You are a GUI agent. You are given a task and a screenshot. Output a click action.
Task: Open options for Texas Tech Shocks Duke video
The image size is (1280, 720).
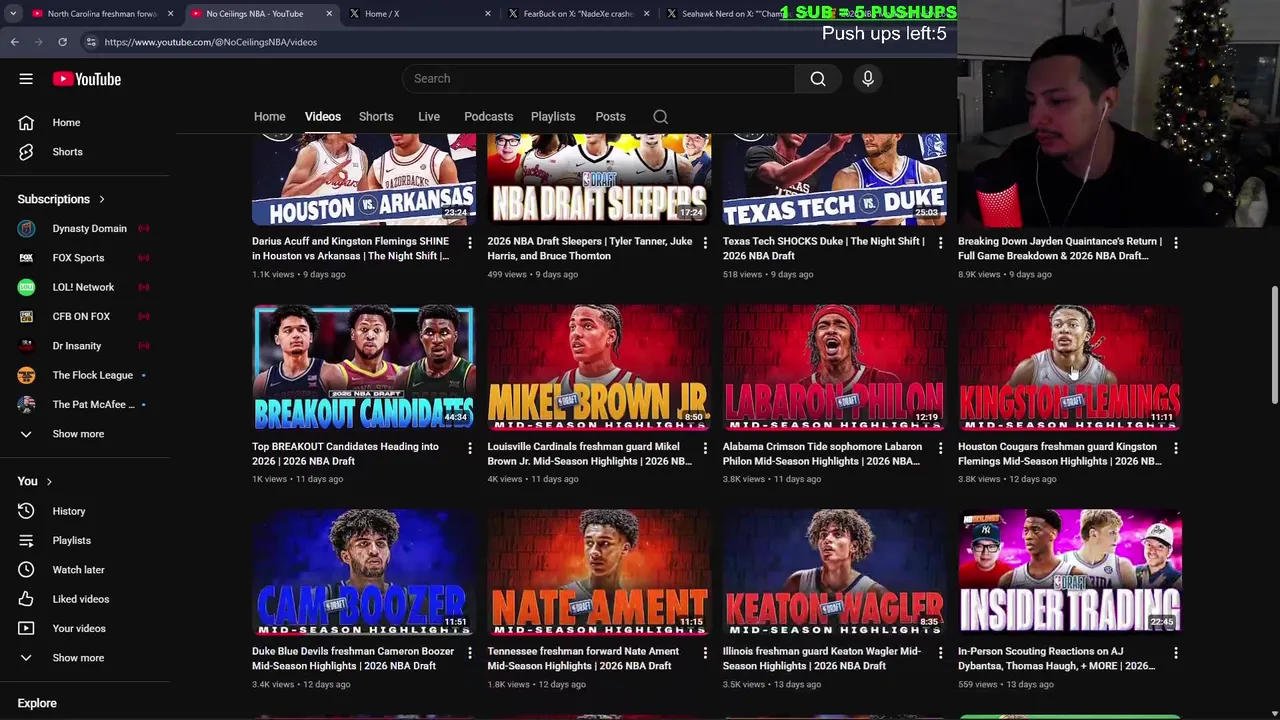[x=940, y=243]
